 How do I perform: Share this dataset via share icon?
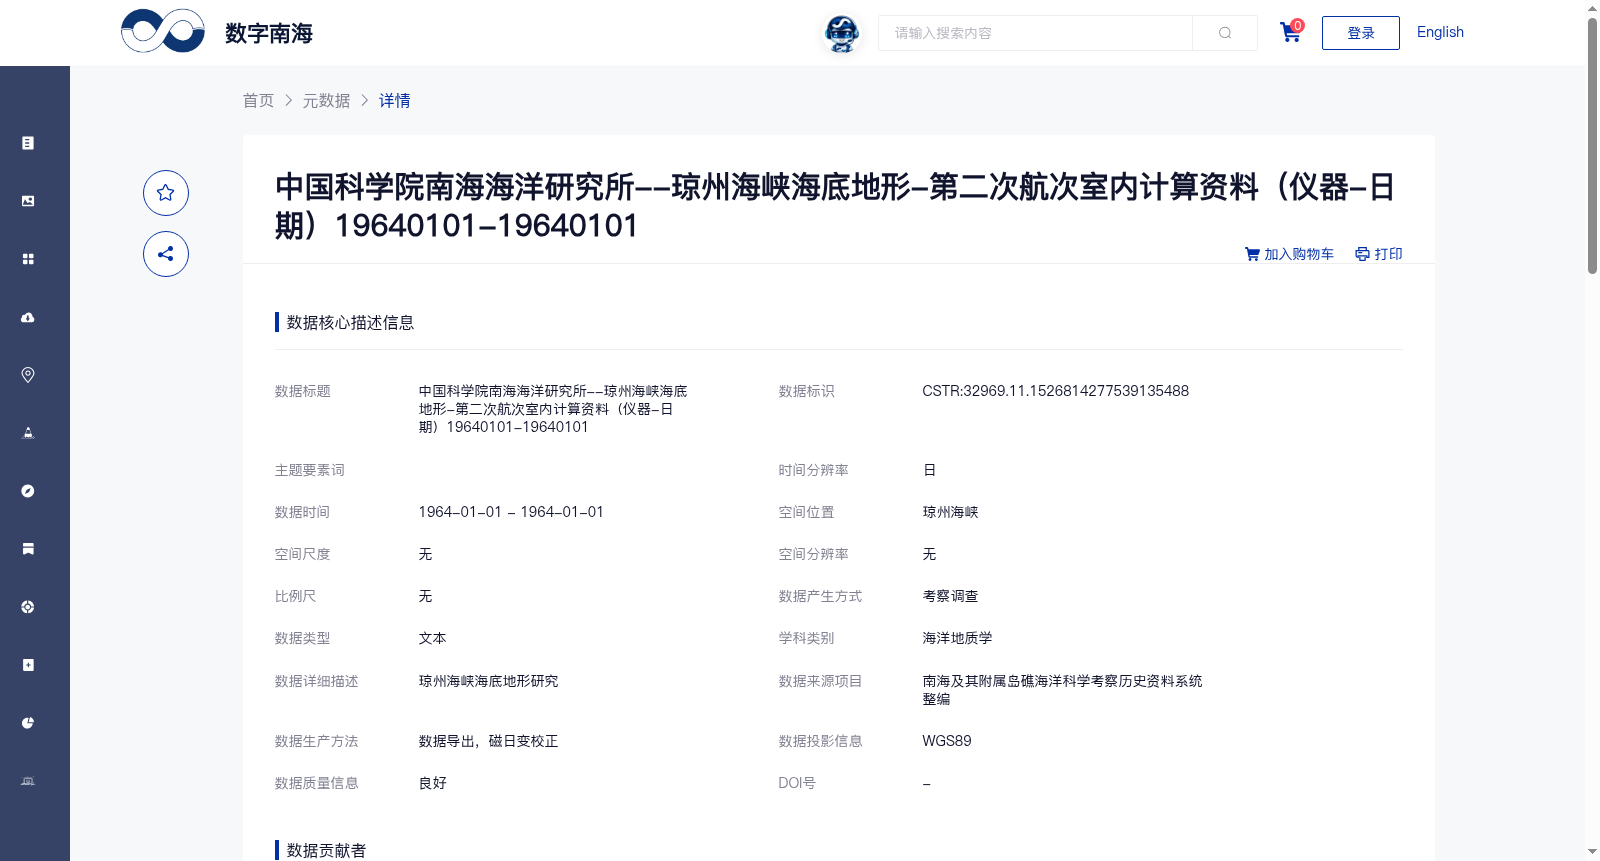pos(166,254)
